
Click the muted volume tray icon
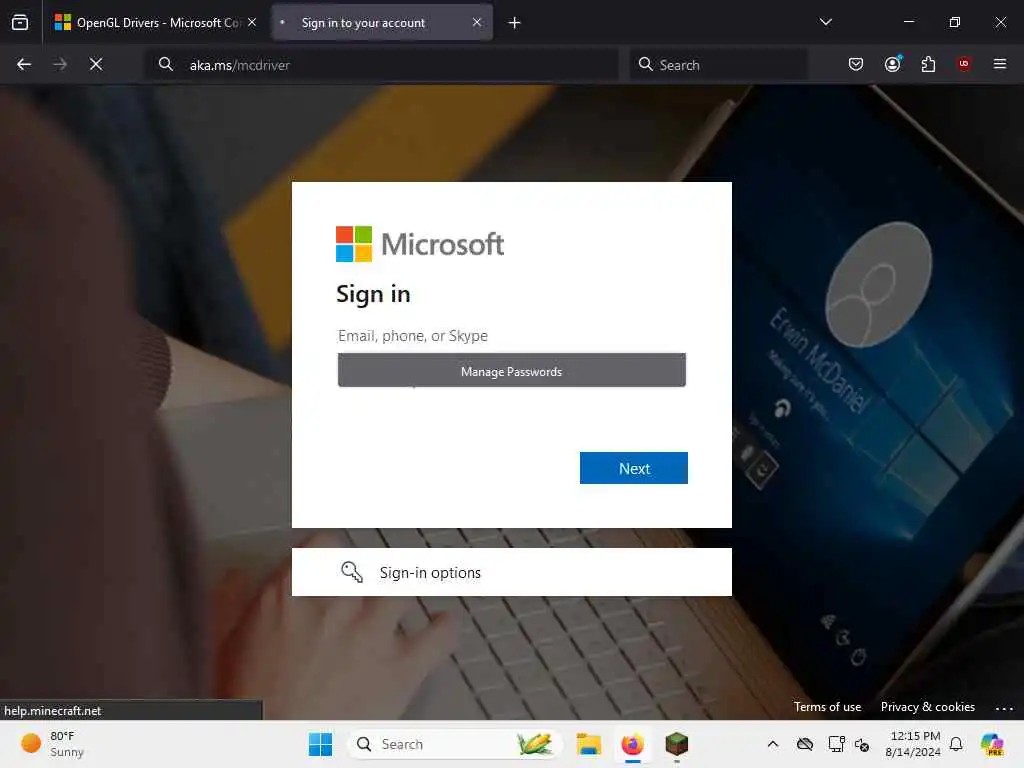pyautogui.click(x=862, y=745)
